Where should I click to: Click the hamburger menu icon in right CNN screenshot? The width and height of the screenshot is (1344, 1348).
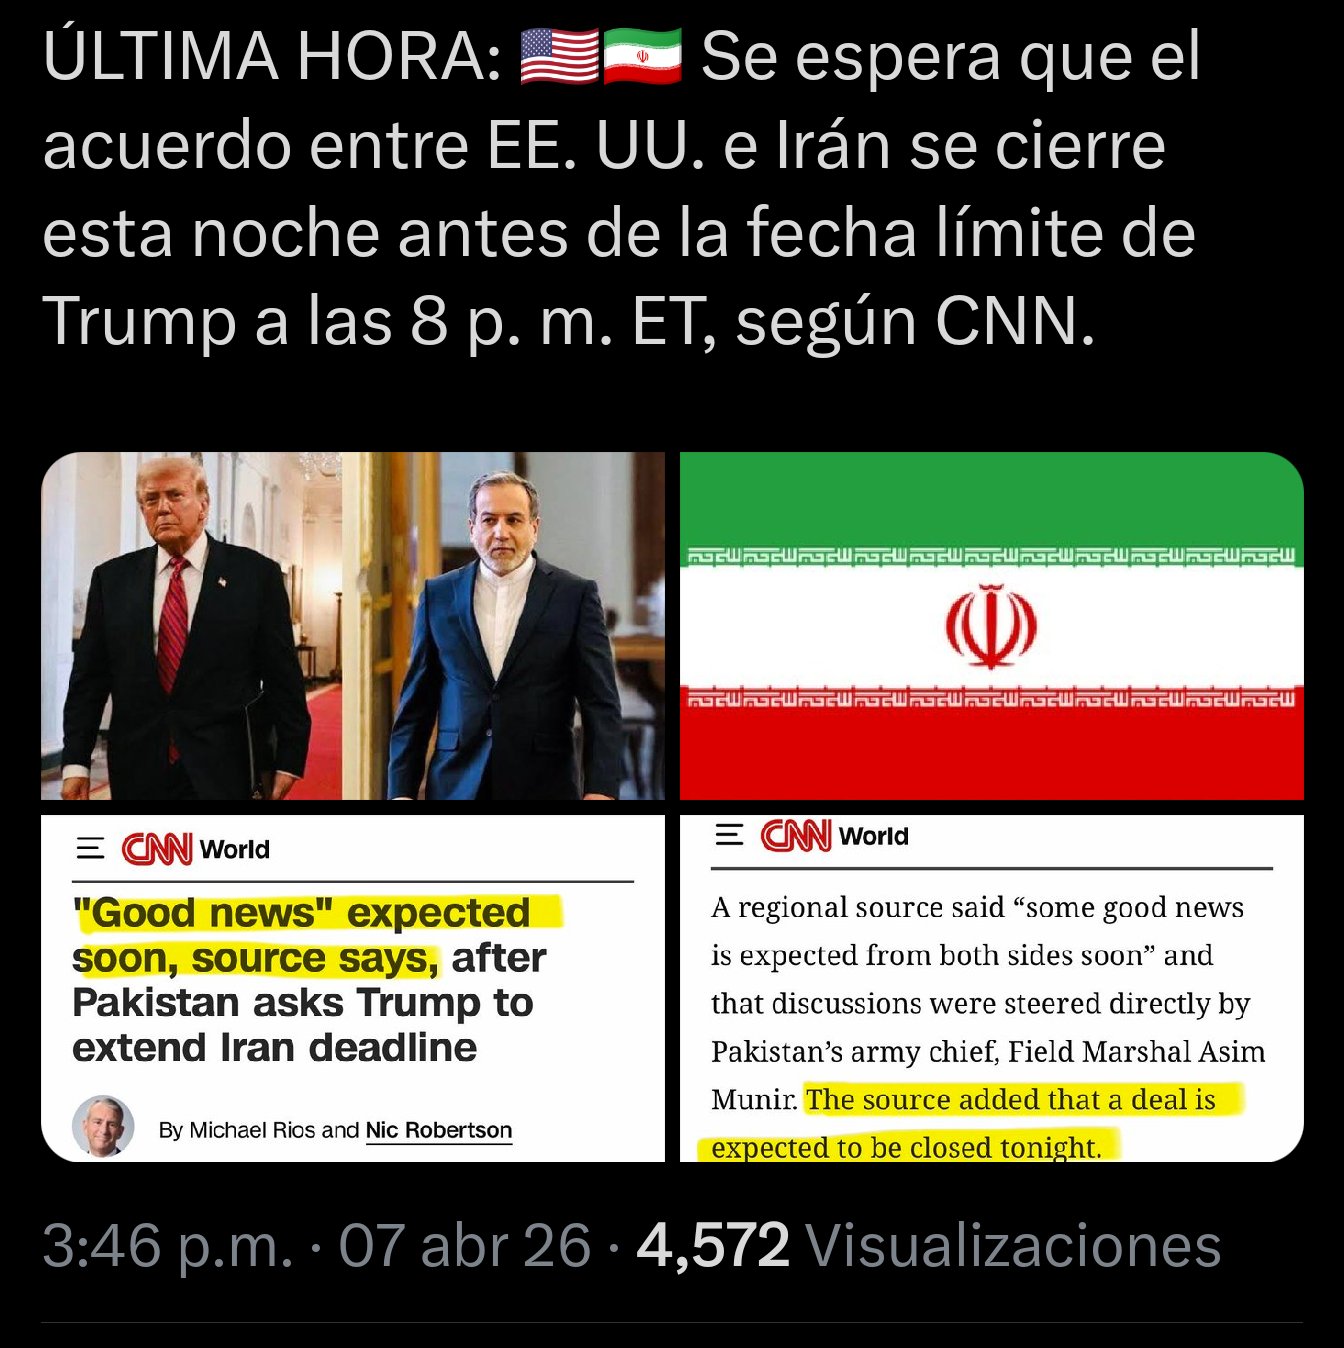click(730, 835)
